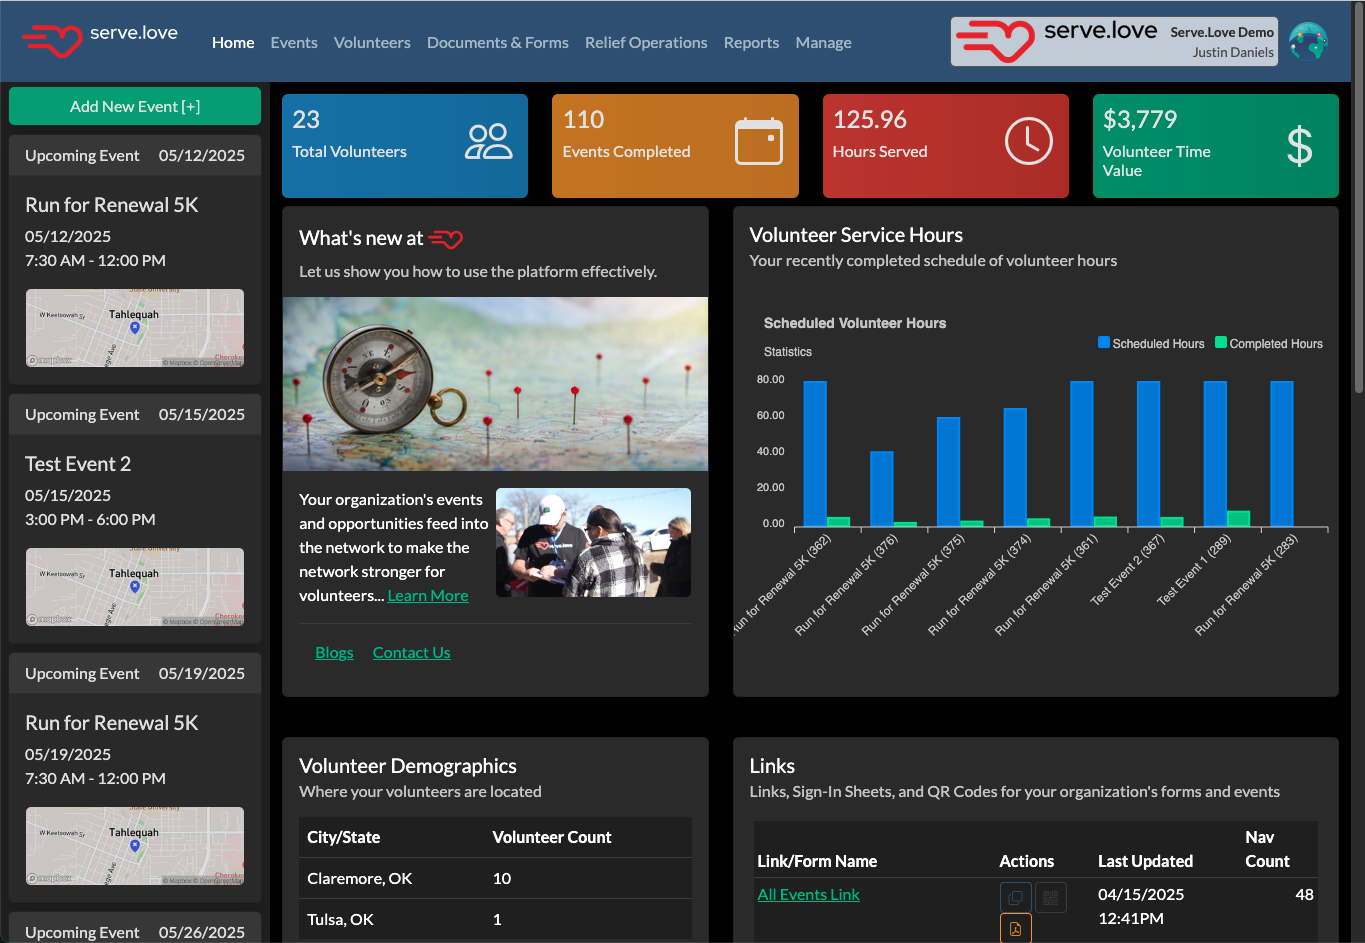This screenshot has width=1365, height=943.
Task: Click the dollar sign icon on Value card
Action: [1299, 146]
